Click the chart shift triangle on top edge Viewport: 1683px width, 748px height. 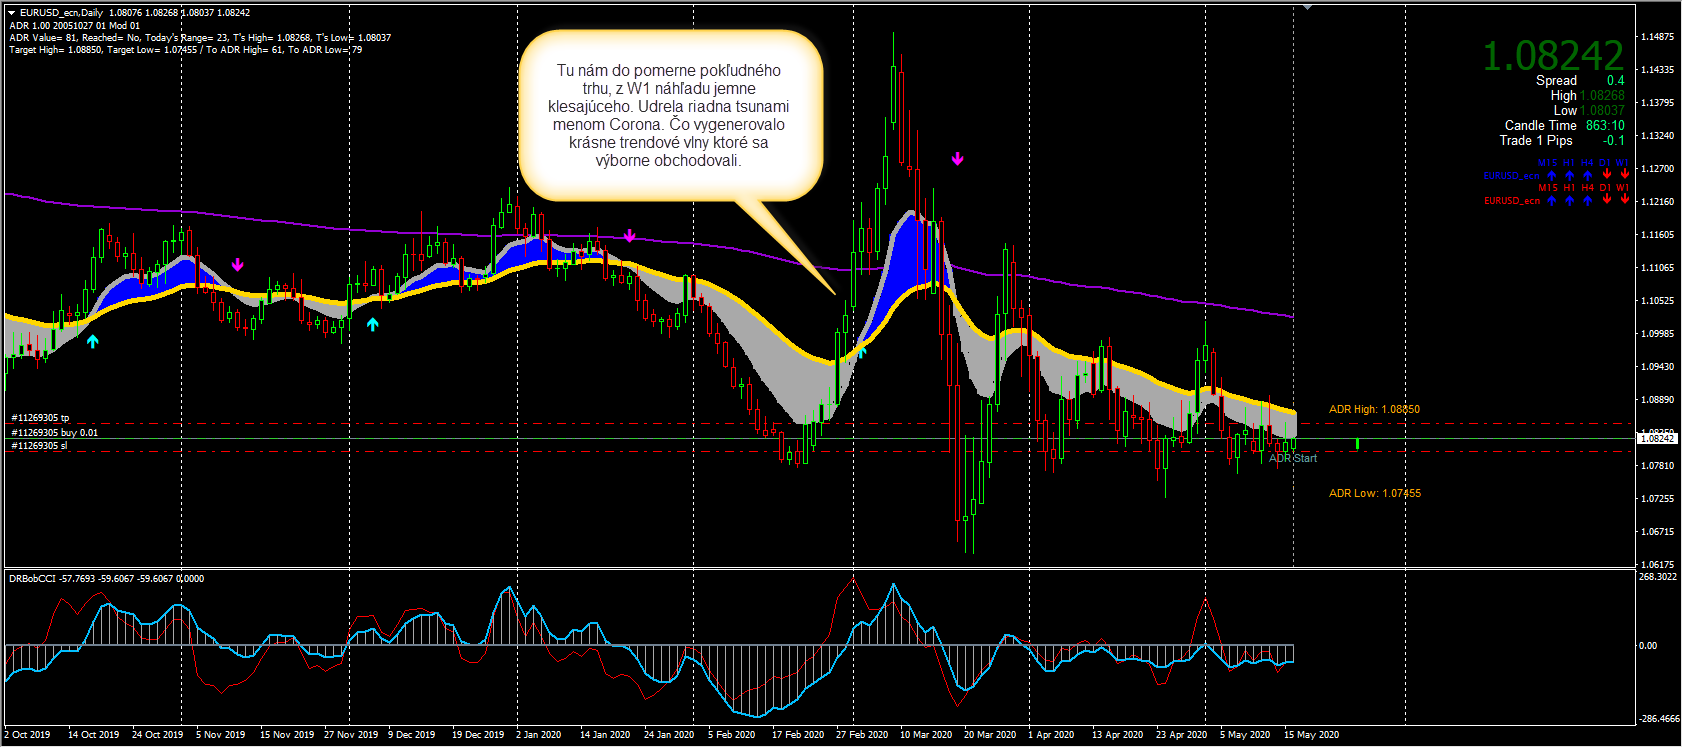[1307, 7]
